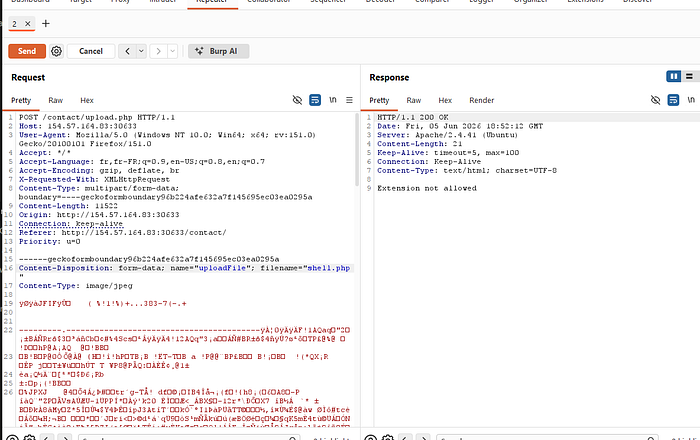This screenshot has width=700, height=440.
Task: Click the Referer header line
Action: pos(122,232)
